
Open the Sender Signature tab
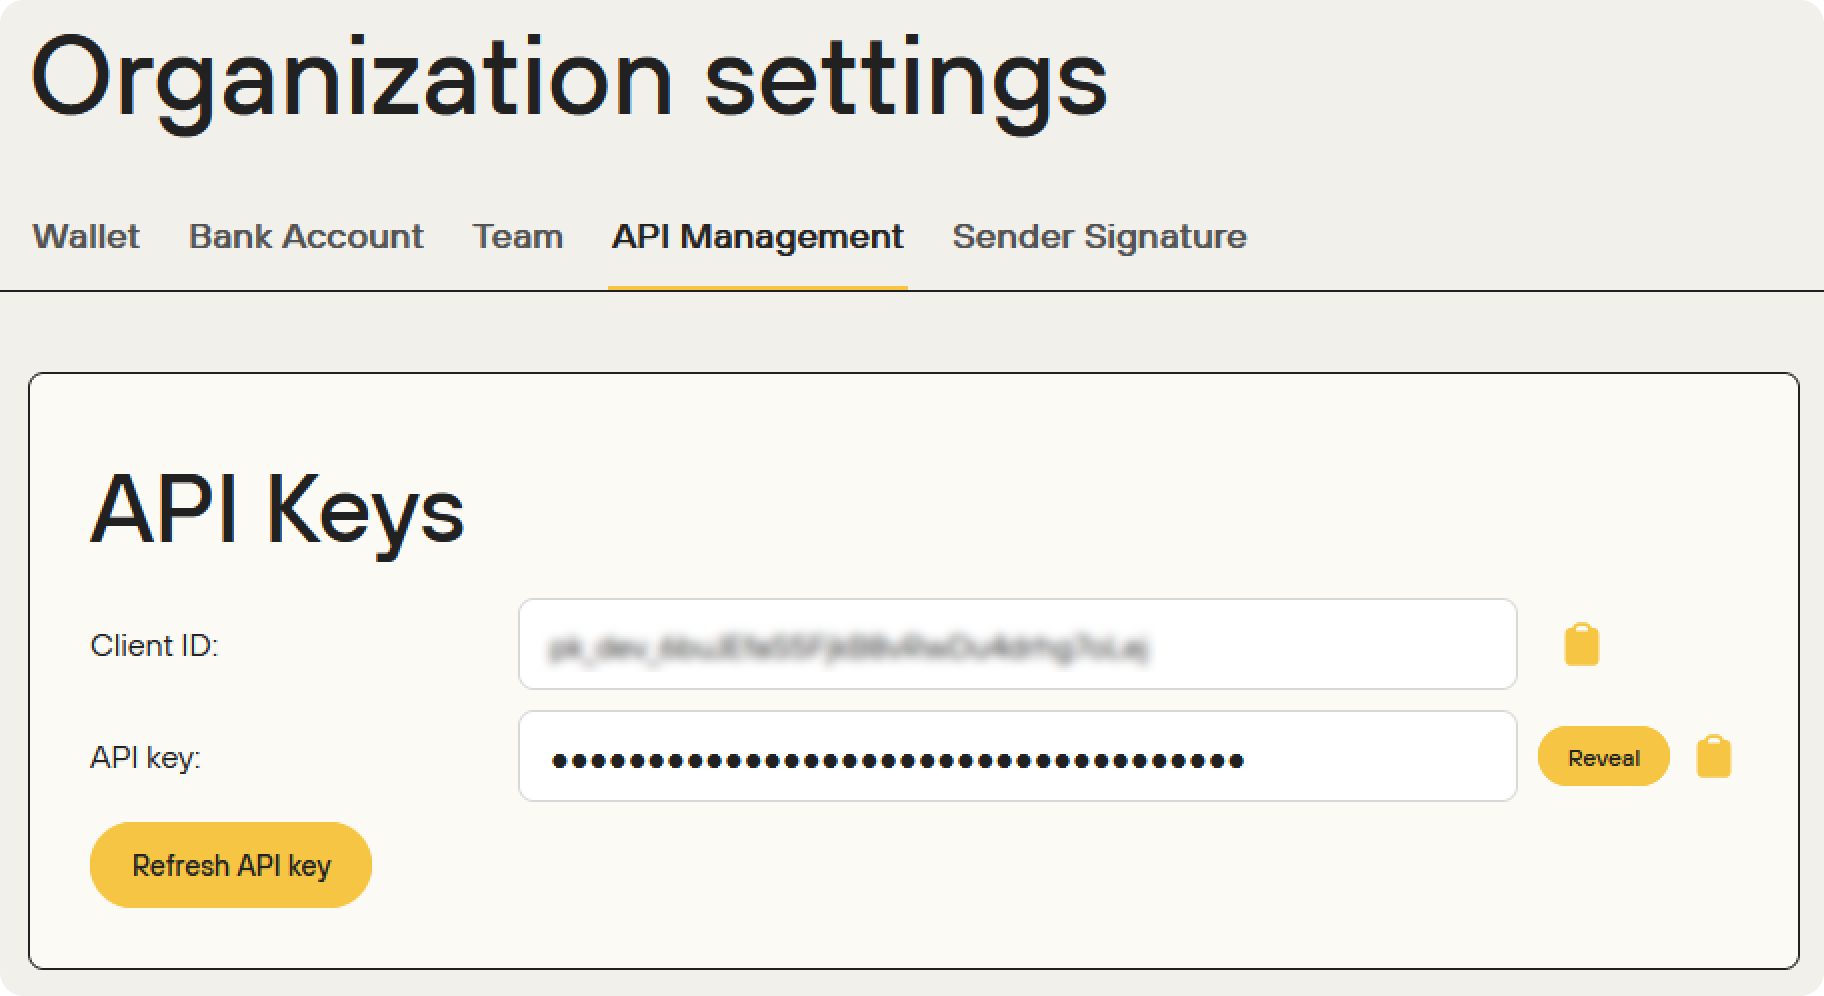tap(1099, 236)
